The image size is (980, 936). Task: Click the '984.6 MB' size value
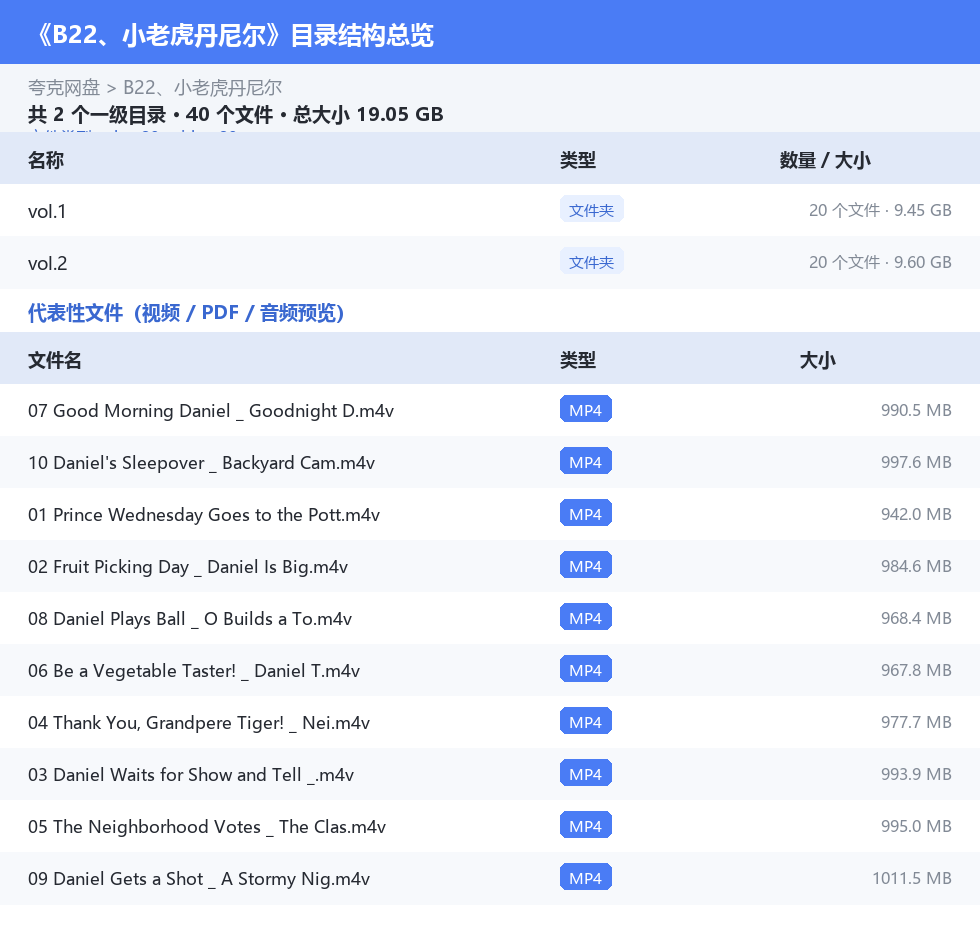(916, 565)
